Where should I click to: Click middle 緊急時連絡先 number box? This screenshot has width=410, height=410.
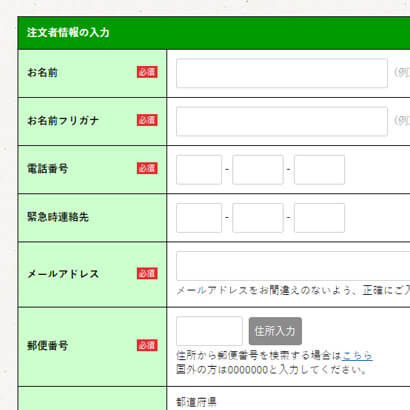(x=258, y=218)
